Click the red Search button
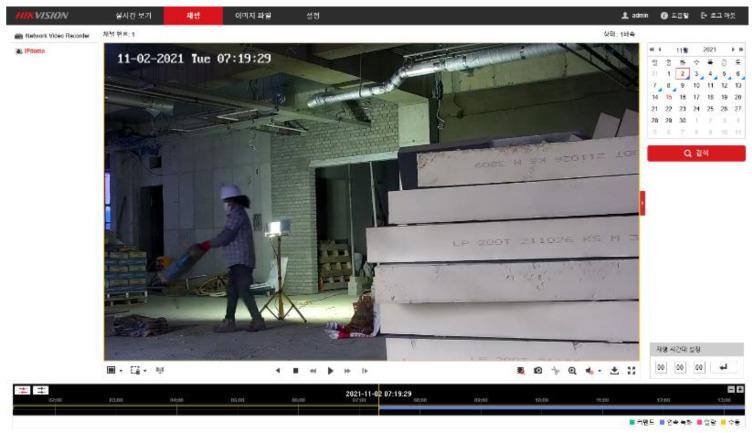 click(x=695, y=153)
